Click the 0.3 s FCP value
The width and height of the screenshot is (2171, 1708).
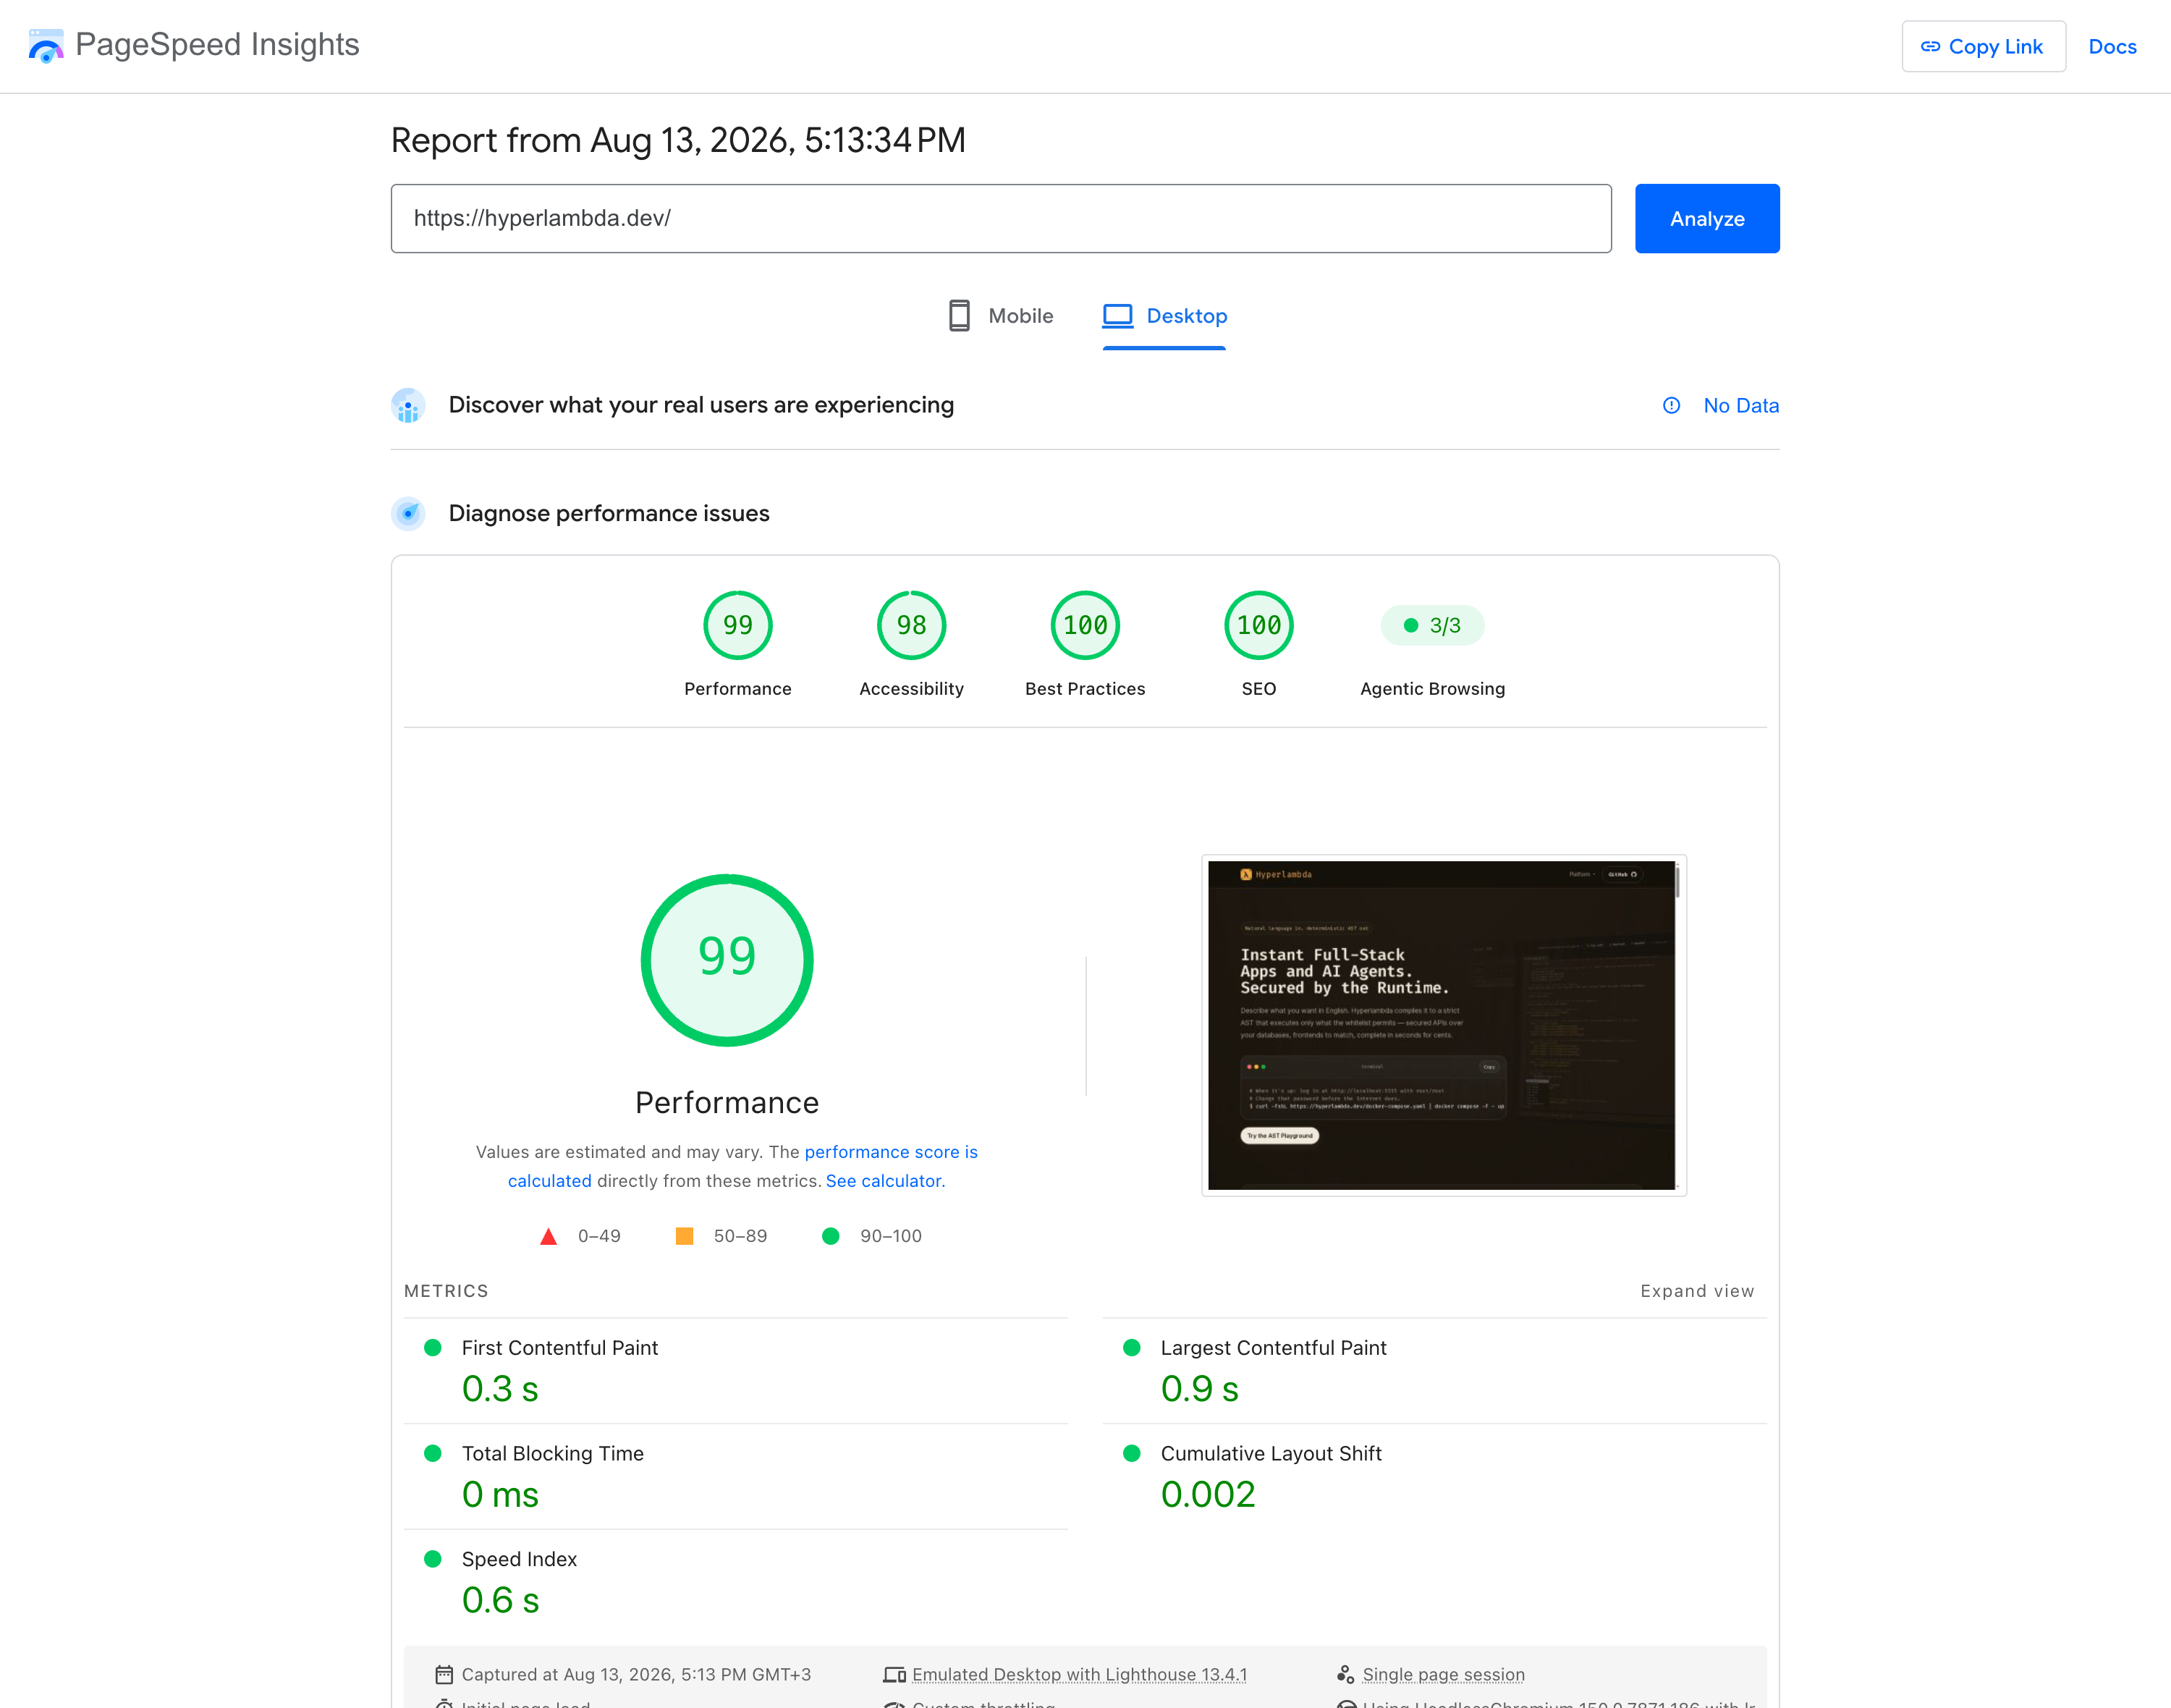500,1389
